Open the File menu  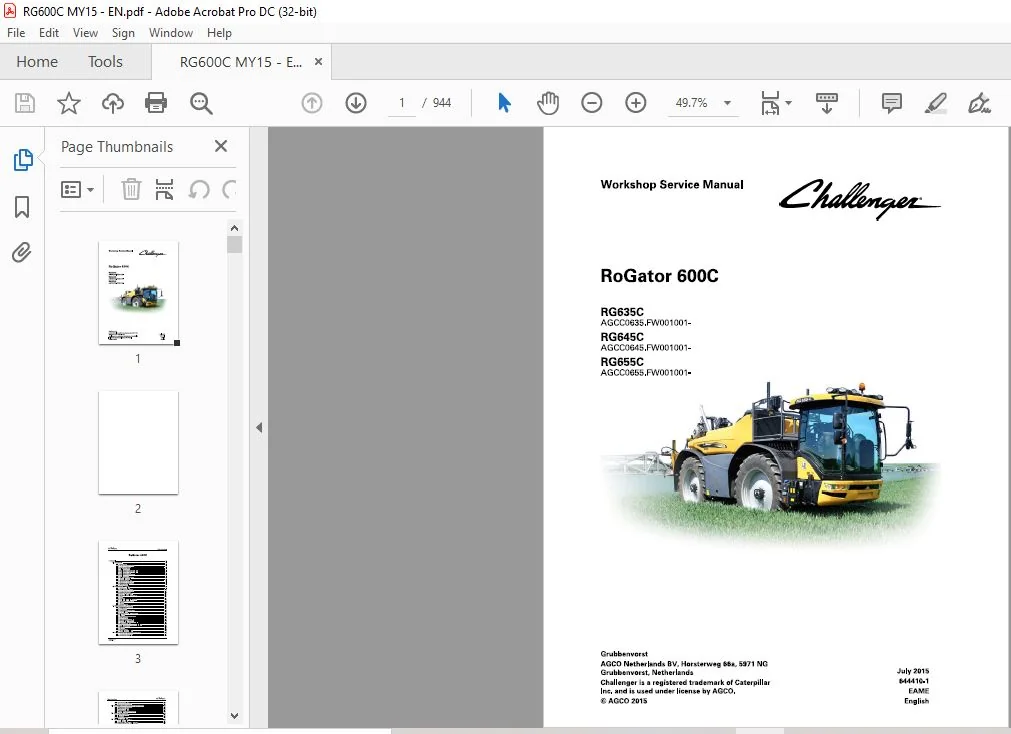pos(16,33)
